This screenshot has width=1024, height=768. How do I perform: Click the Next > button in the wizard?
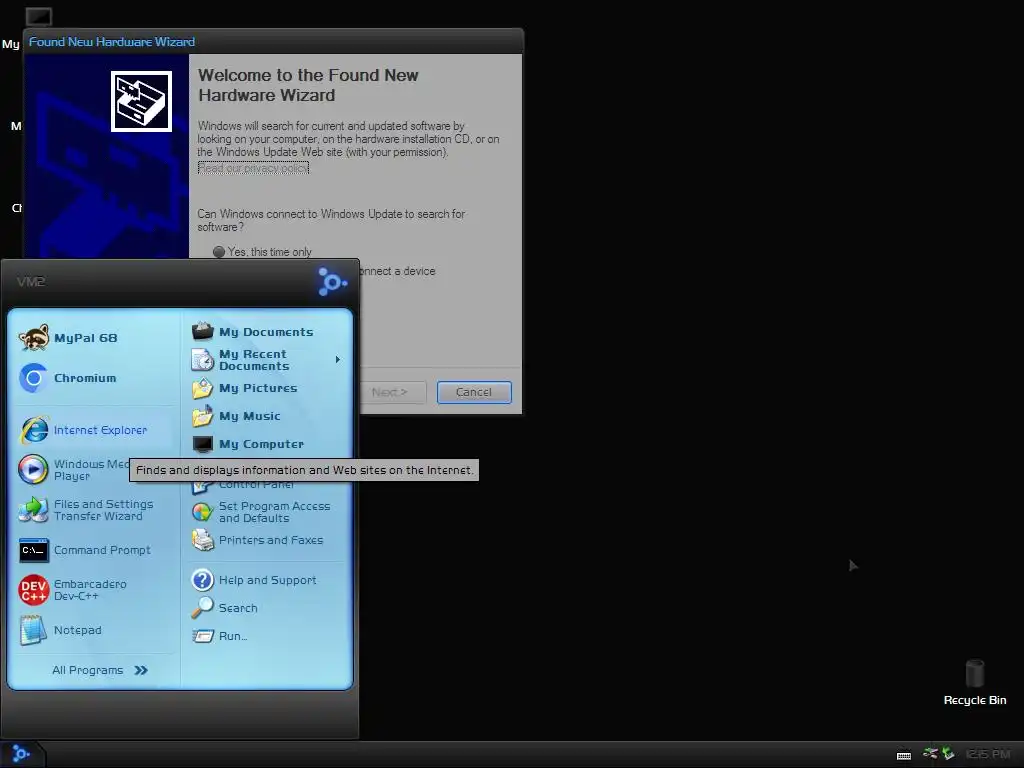[x=390, y=392]
